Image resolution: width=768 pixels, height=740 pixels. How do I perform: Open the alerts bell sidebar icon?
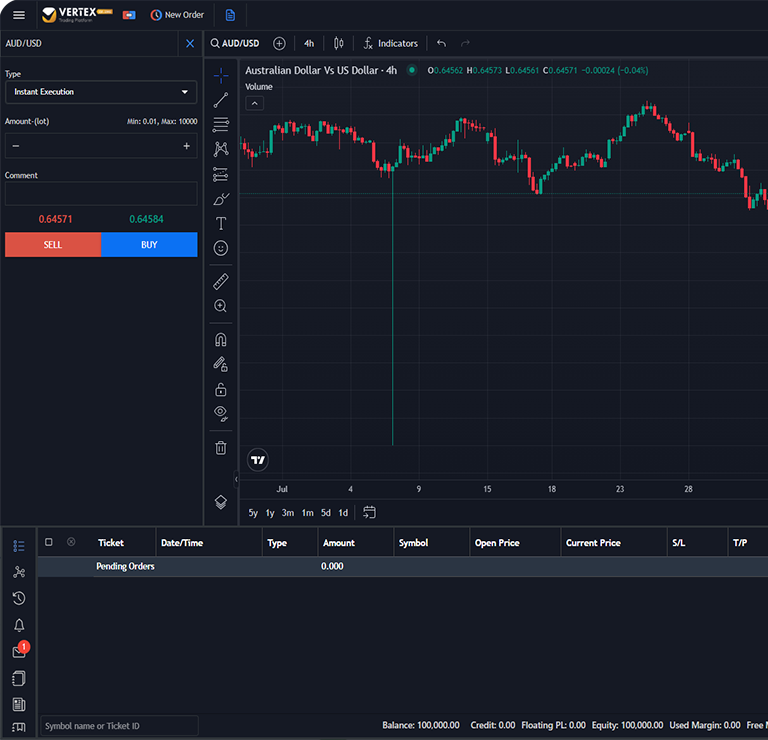click(19, 625)
